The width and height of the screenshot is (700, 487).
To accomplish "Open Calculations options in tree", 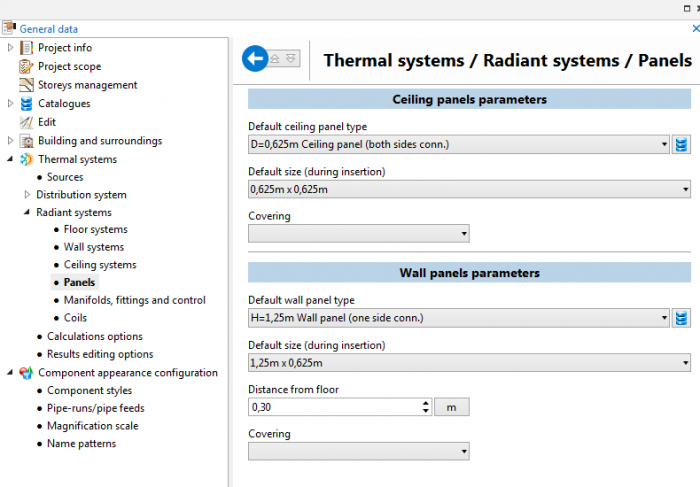I will click(94, 337).
